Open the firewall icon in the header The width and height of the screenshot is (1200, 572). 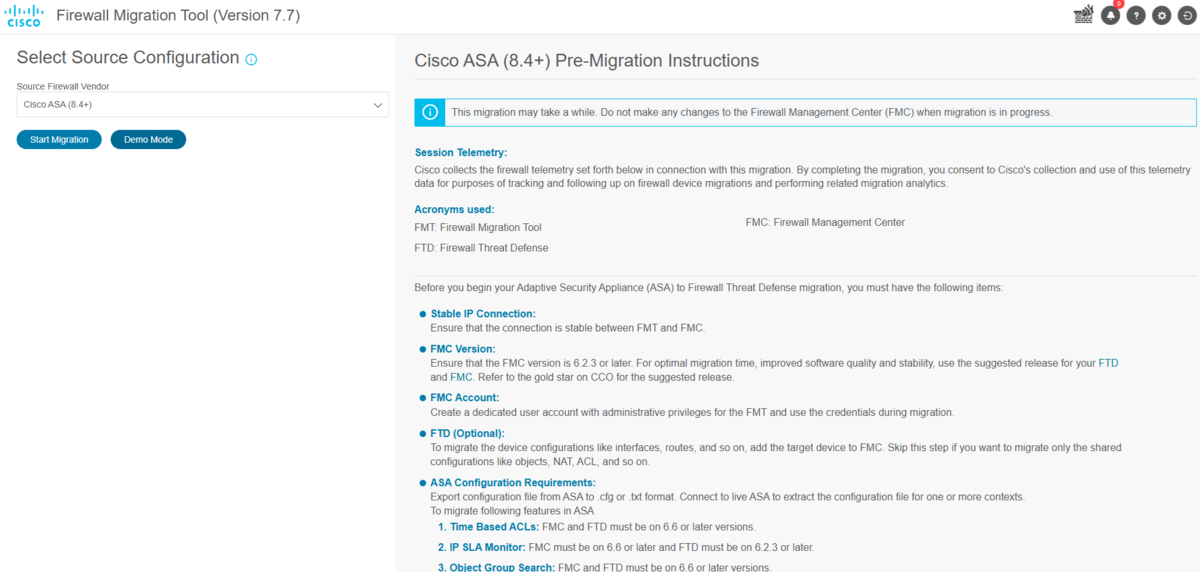point(1083,15)
